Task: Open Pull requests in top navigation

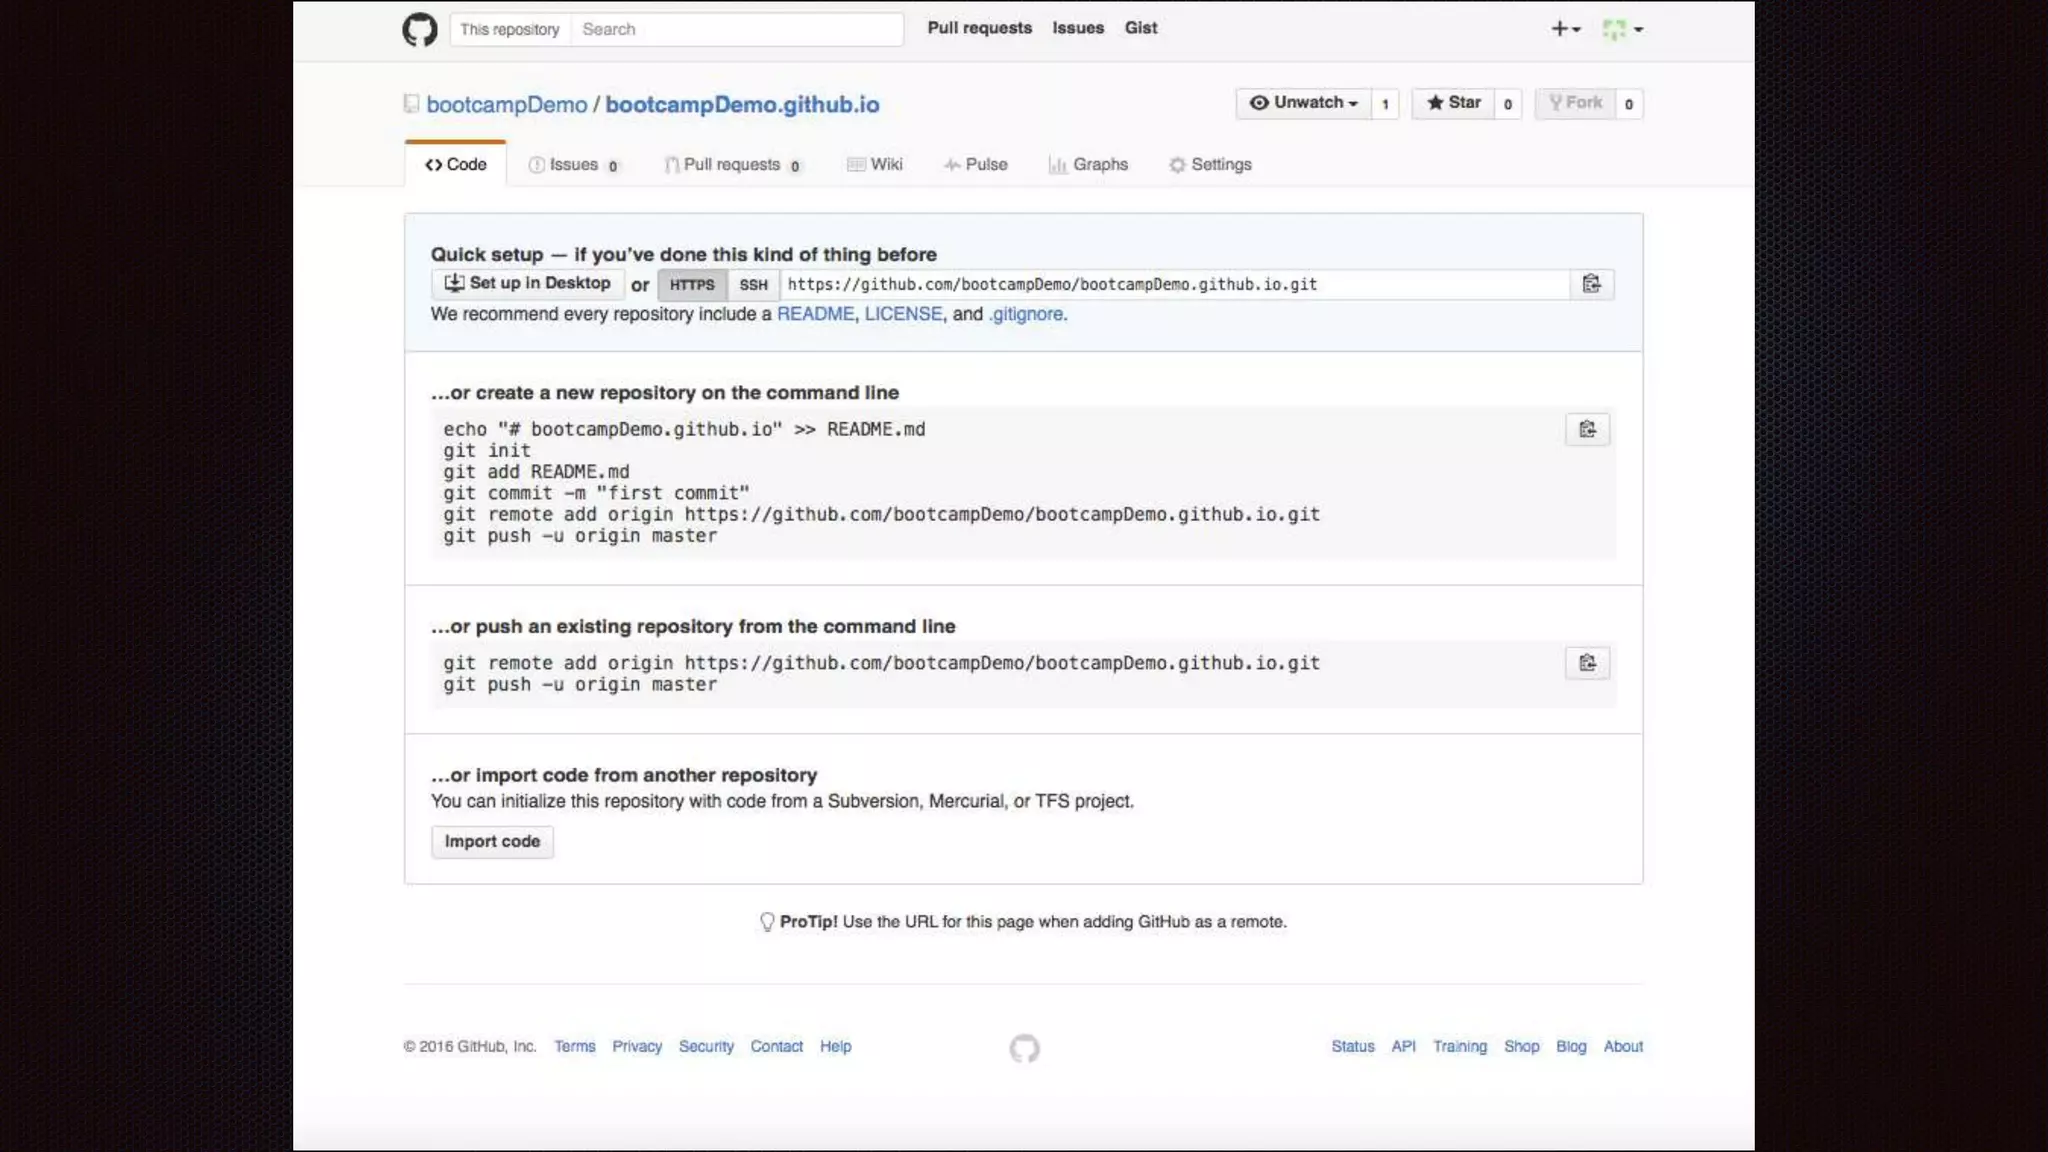Action: [x=979, y=28]
